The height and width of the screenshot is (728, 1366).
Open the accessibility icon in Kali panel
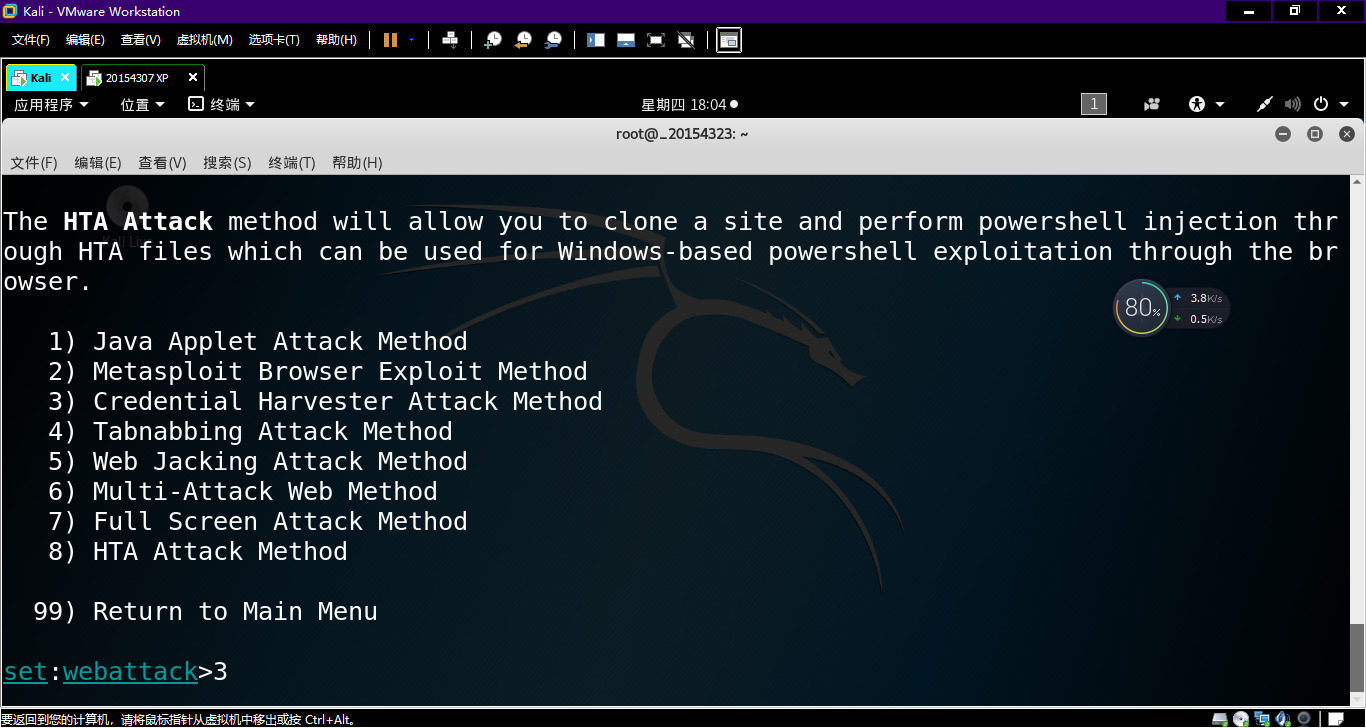[x=1197, y=104]
